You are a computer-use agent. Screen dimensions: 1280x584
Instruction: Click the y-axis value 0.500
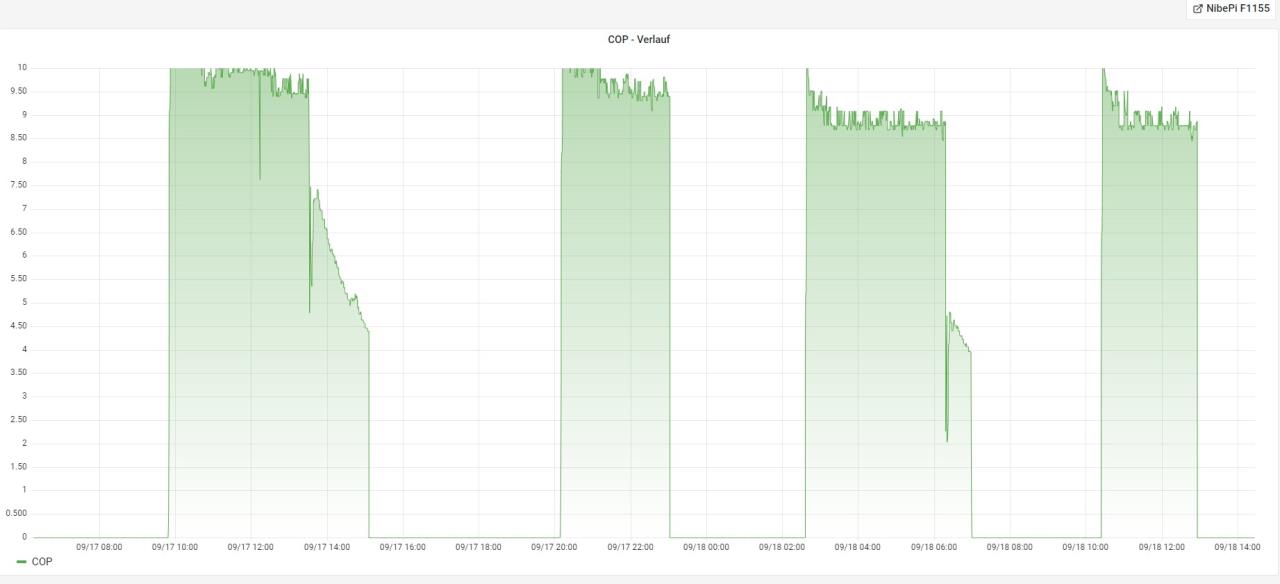17,514
